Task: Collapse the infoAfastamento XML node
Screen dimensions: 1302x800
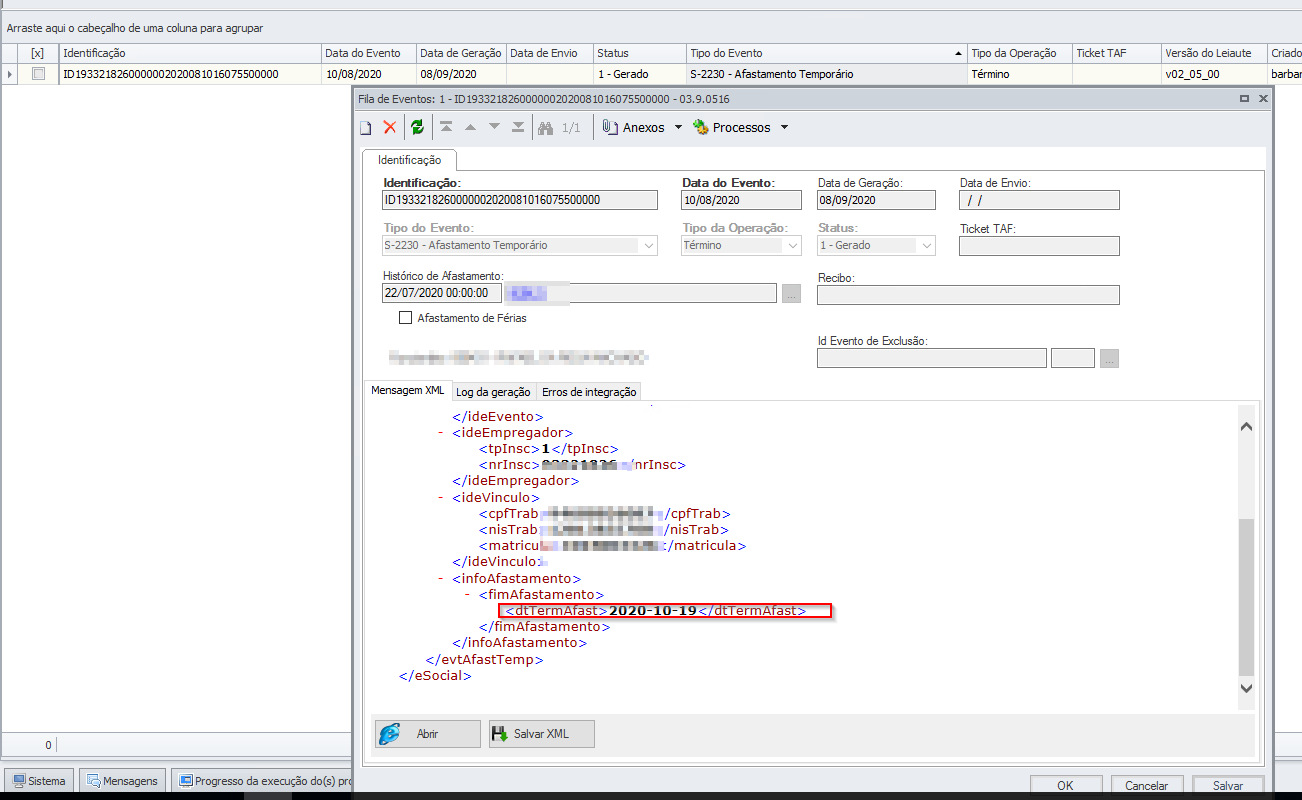Action: coord(441,579)
